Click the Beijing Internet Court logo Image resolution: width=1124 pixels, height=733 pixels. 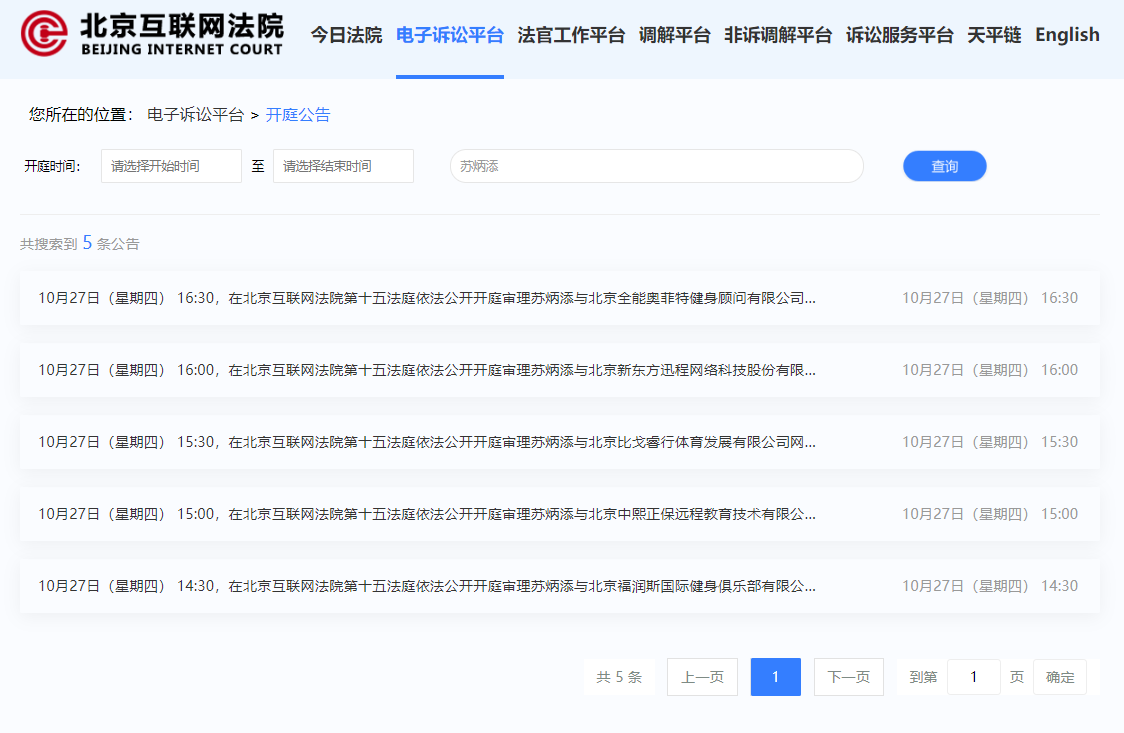tap(152, 34)
